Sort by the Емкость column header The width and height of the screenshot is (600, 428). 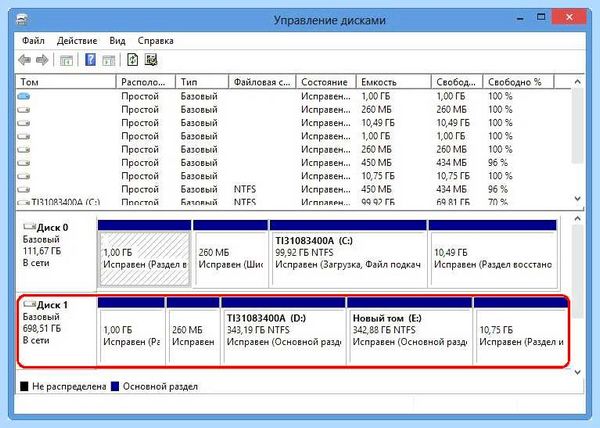point(394,82)
